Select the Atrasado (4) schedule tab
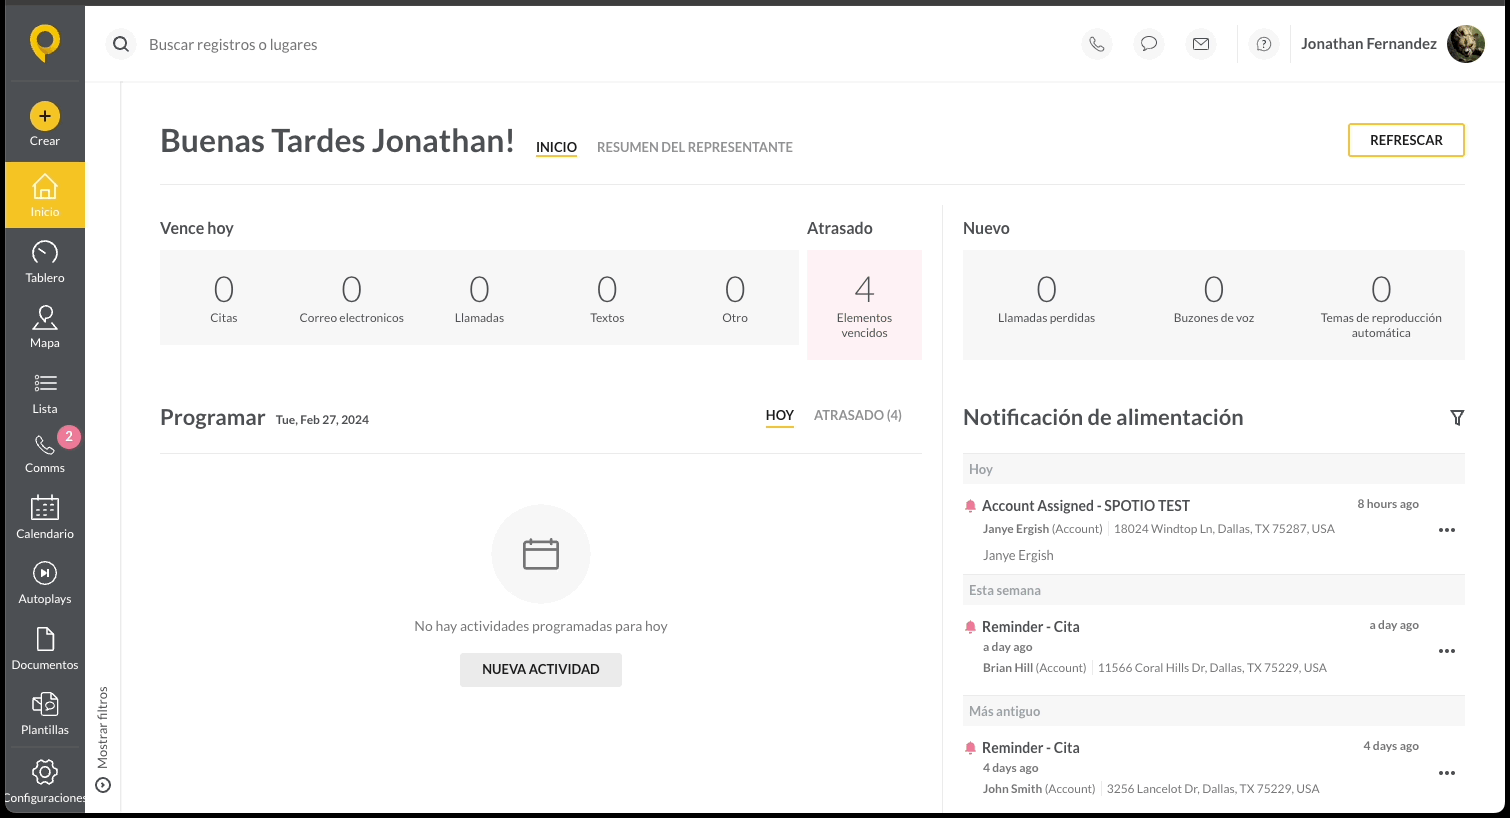The width and height of the screenshot is (1510, 818). pyautogui.click(x=858, y=415)
